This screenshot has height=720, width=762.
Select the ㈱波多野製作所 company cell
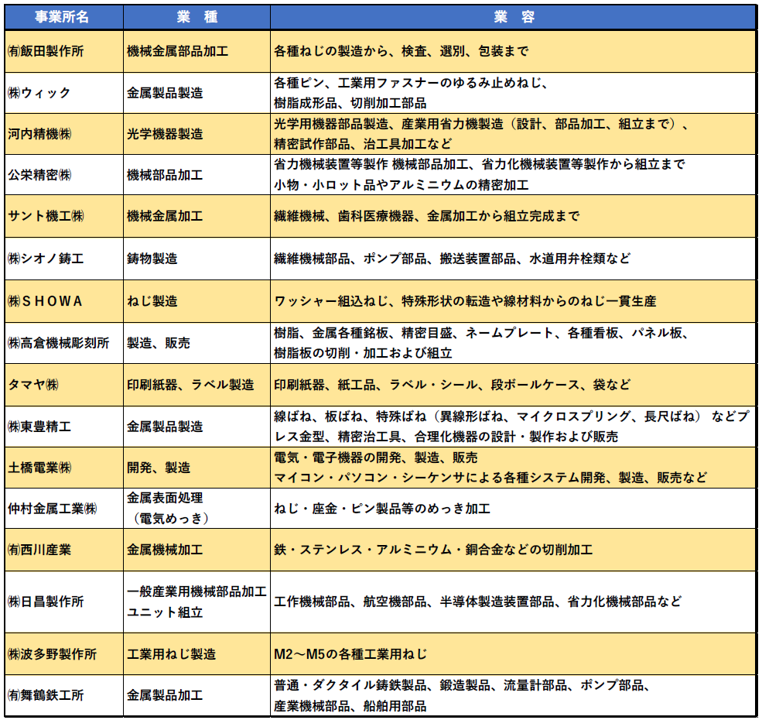tap(64, 654)
